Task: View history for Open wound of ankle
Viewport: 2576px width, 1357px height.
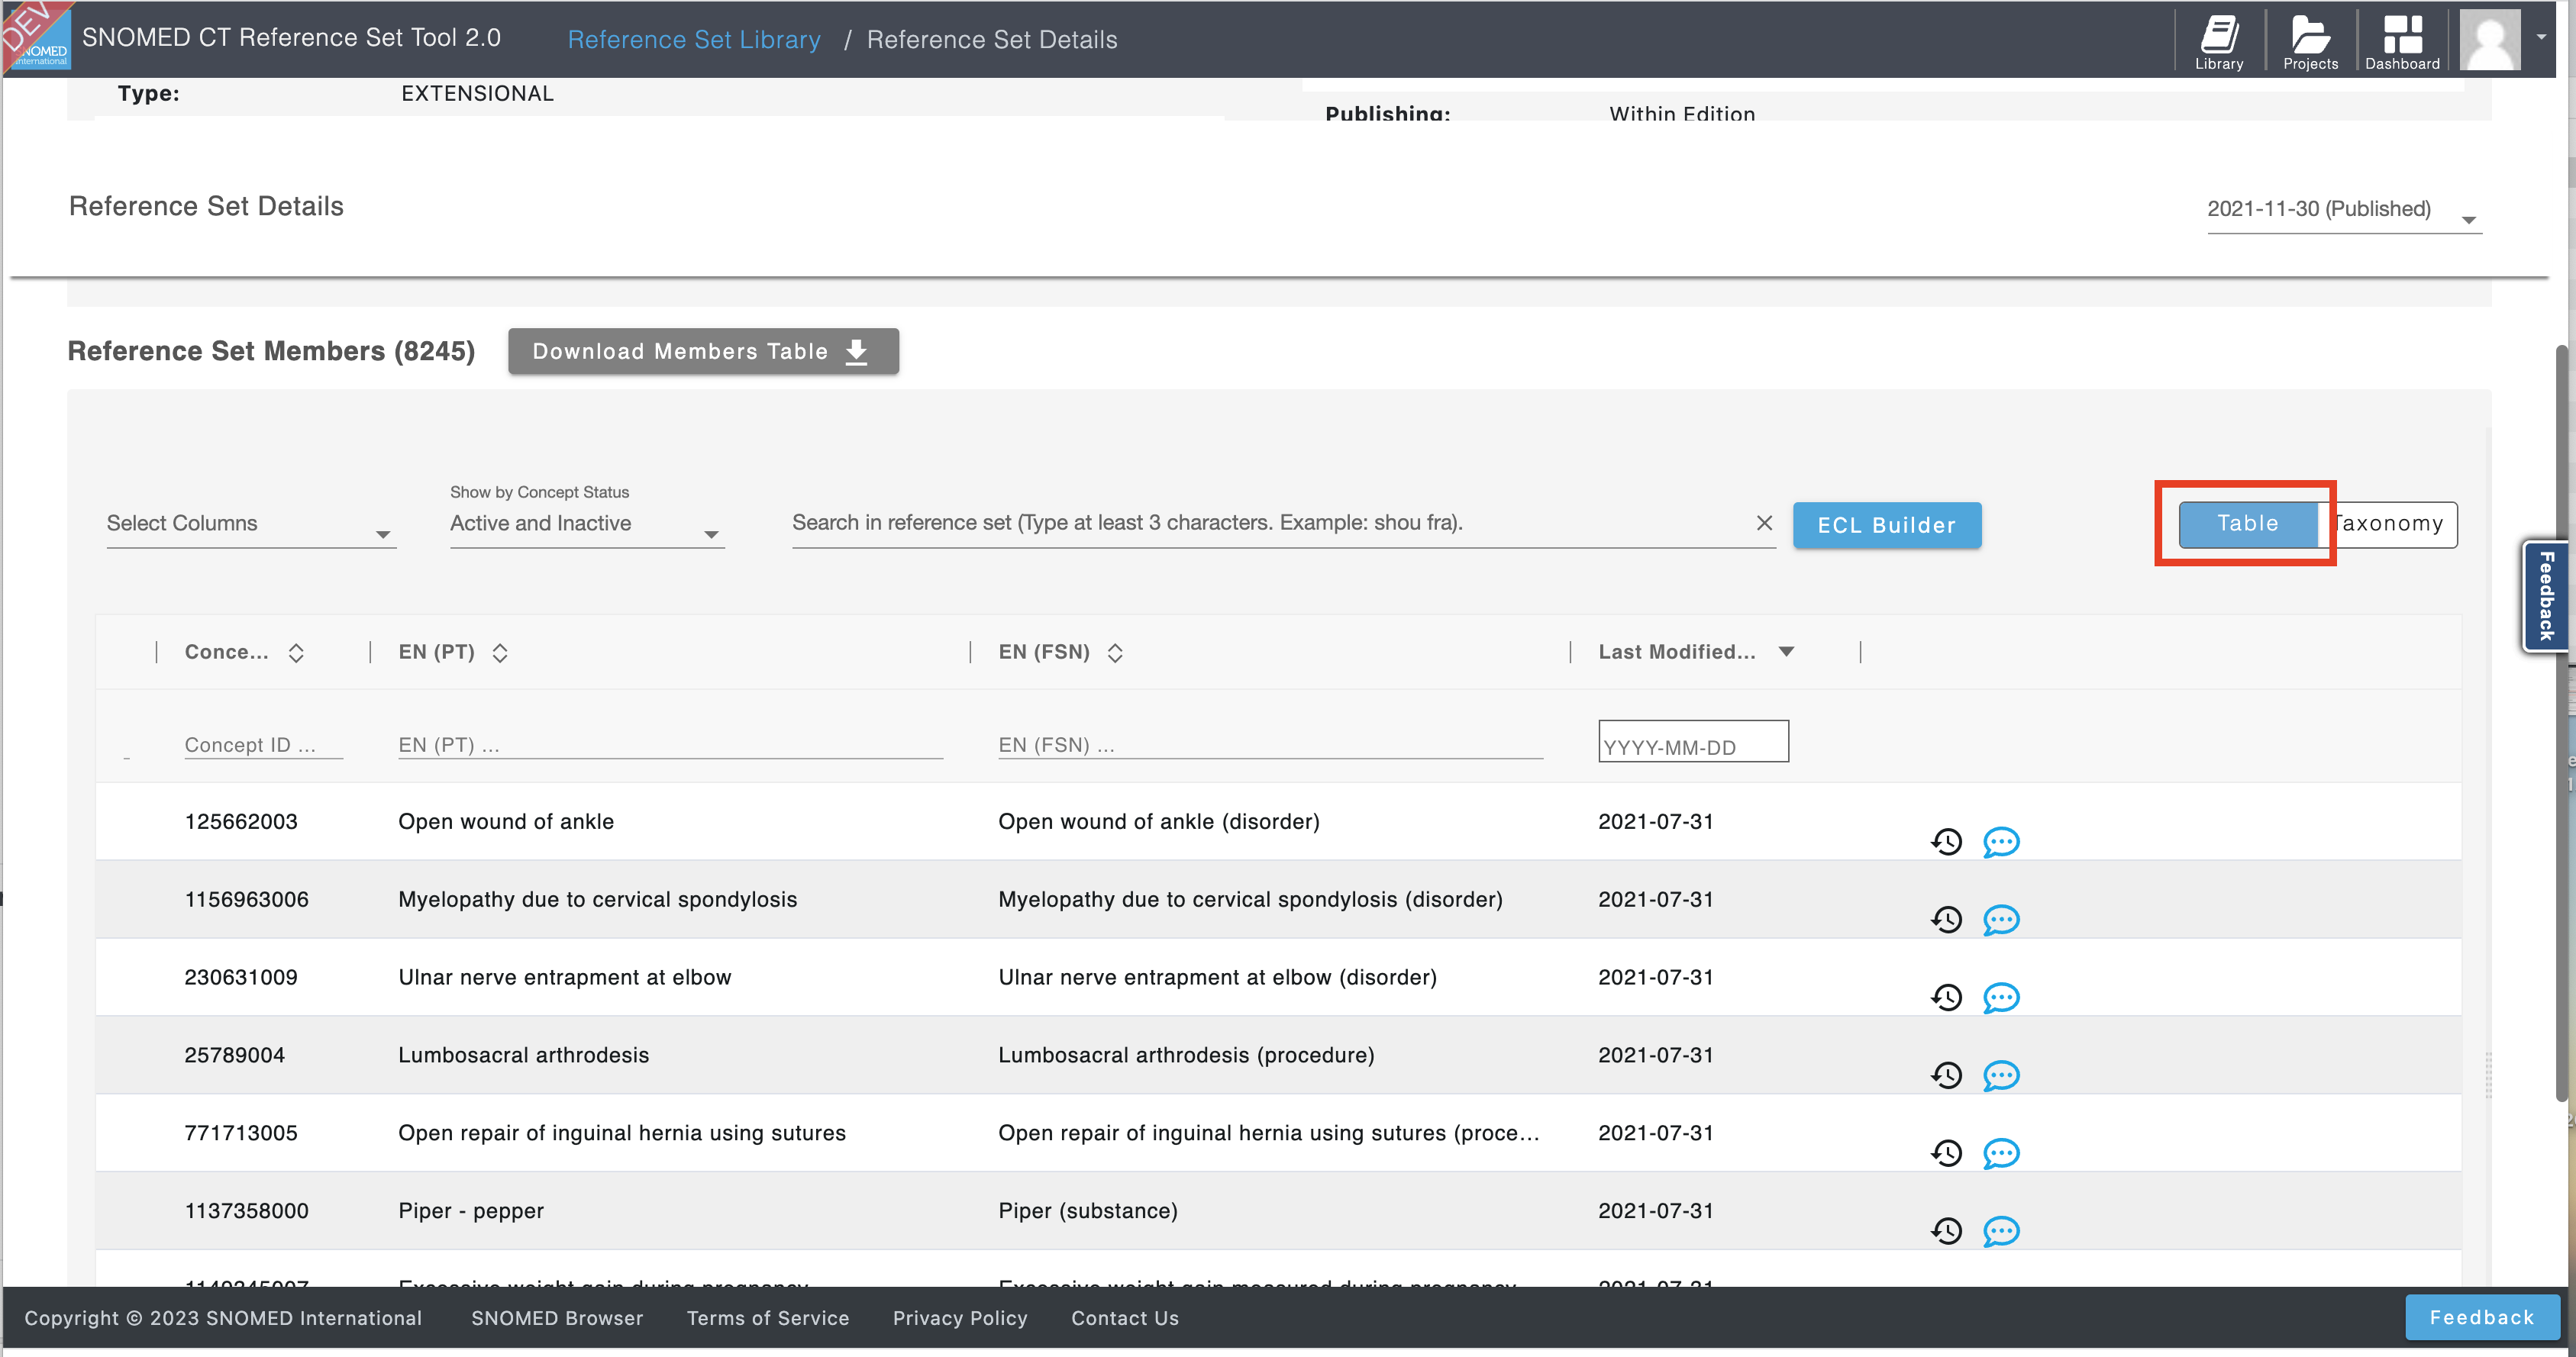Action: click(1946, 842)
